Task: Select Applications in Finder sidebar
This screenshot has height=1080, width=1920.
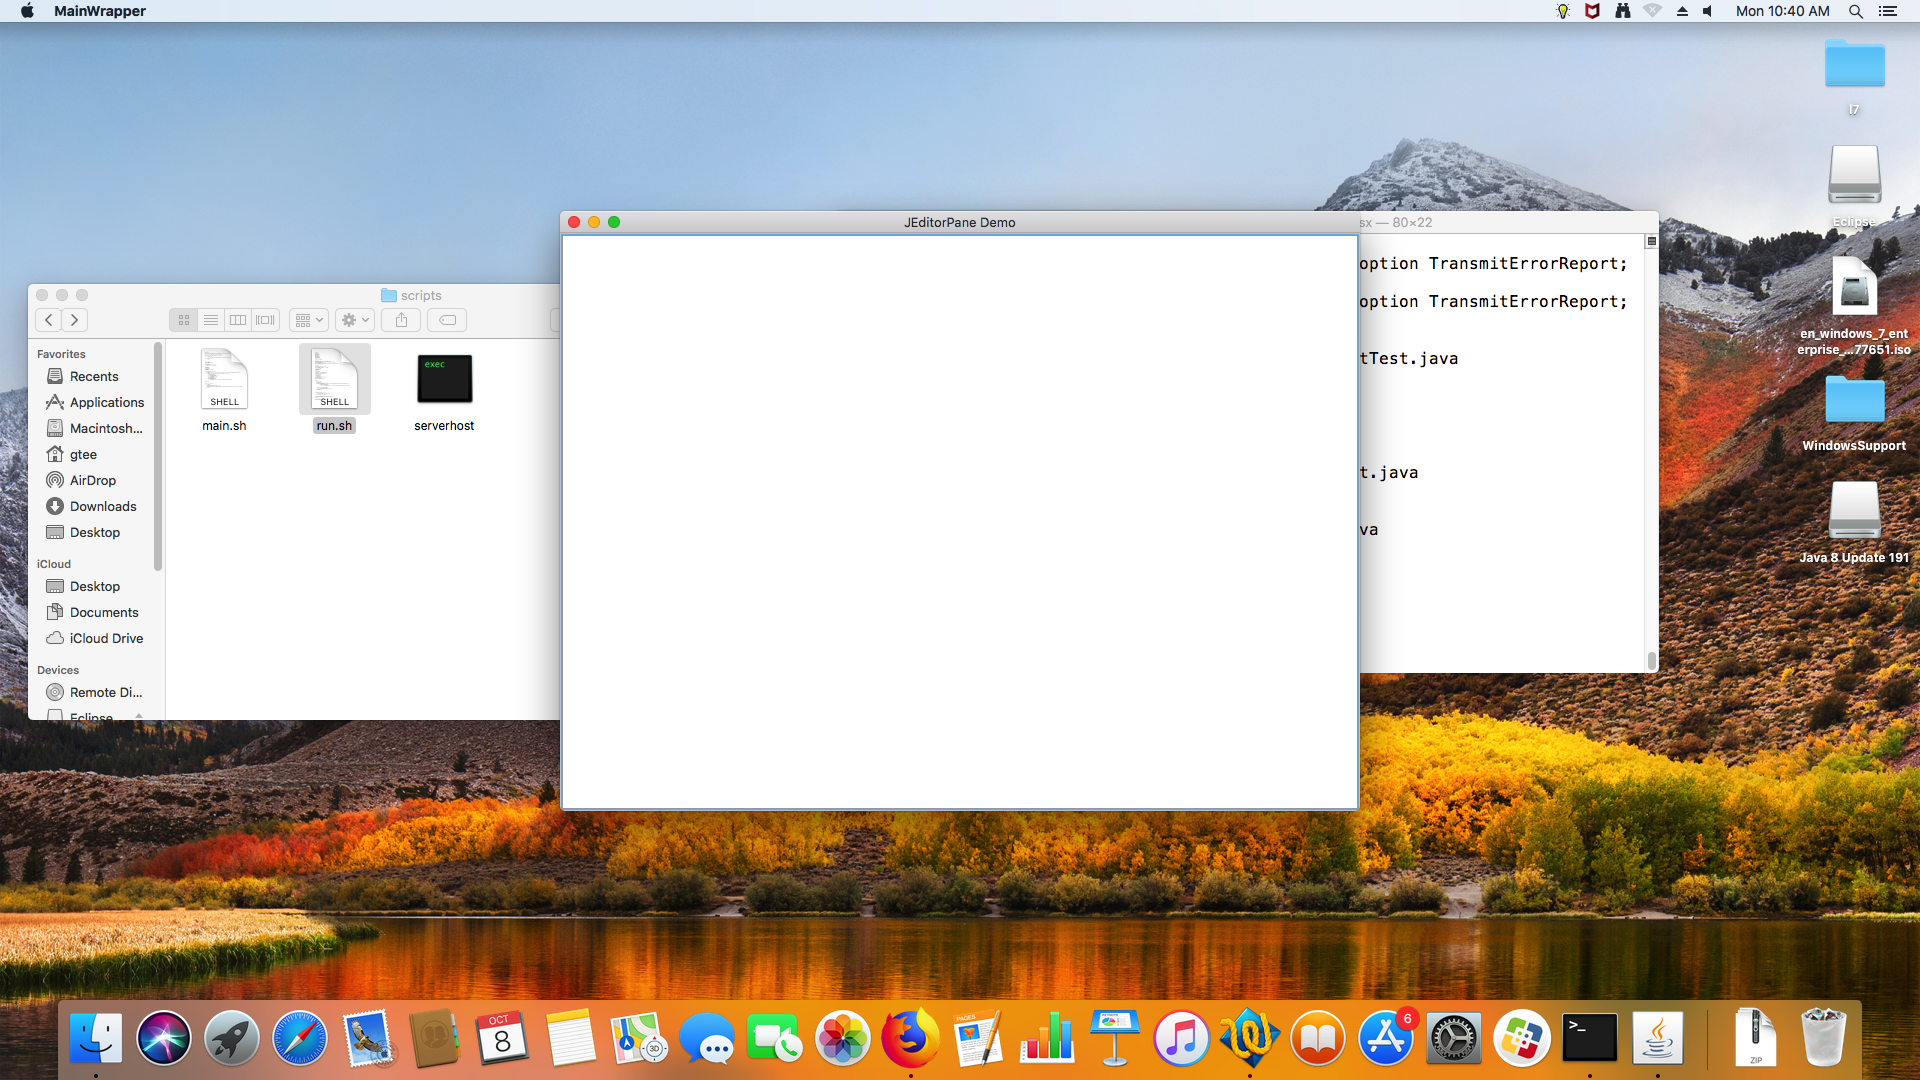Action: click(x=106, y=402)
